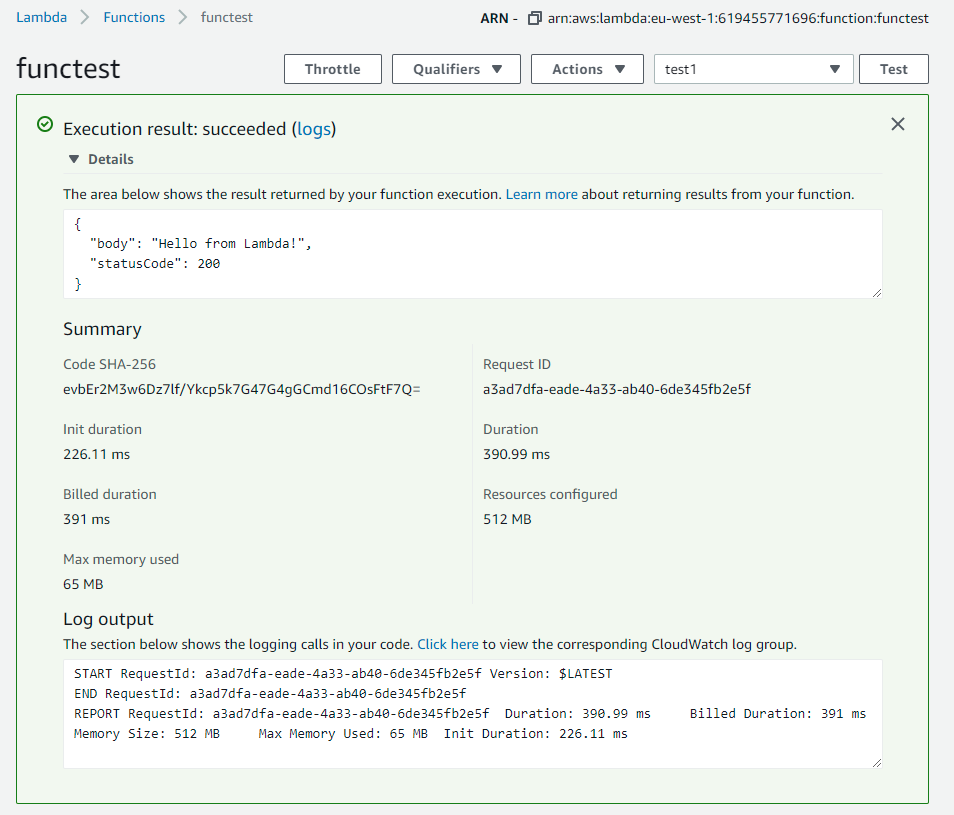Open the test1 event selector dropdown
This screenshot has height=815, width=954.
(753, 69)
